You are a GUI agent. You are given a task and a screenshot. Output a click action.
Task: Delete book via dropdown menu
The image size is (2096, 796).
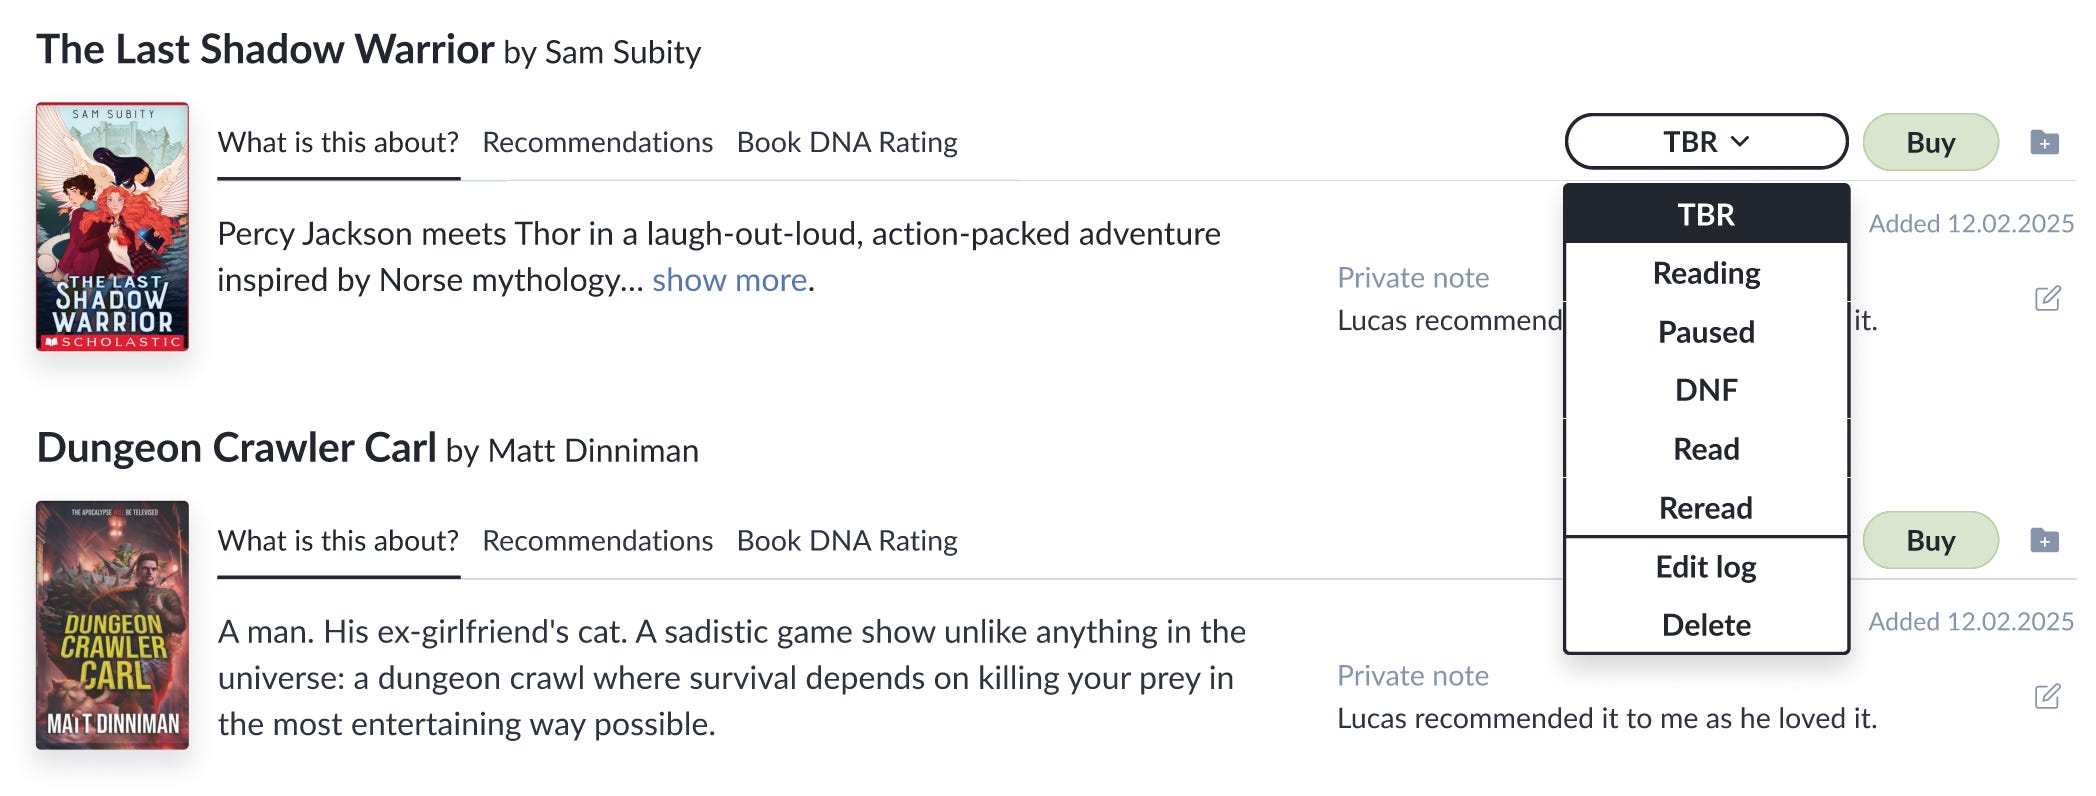1705,625
